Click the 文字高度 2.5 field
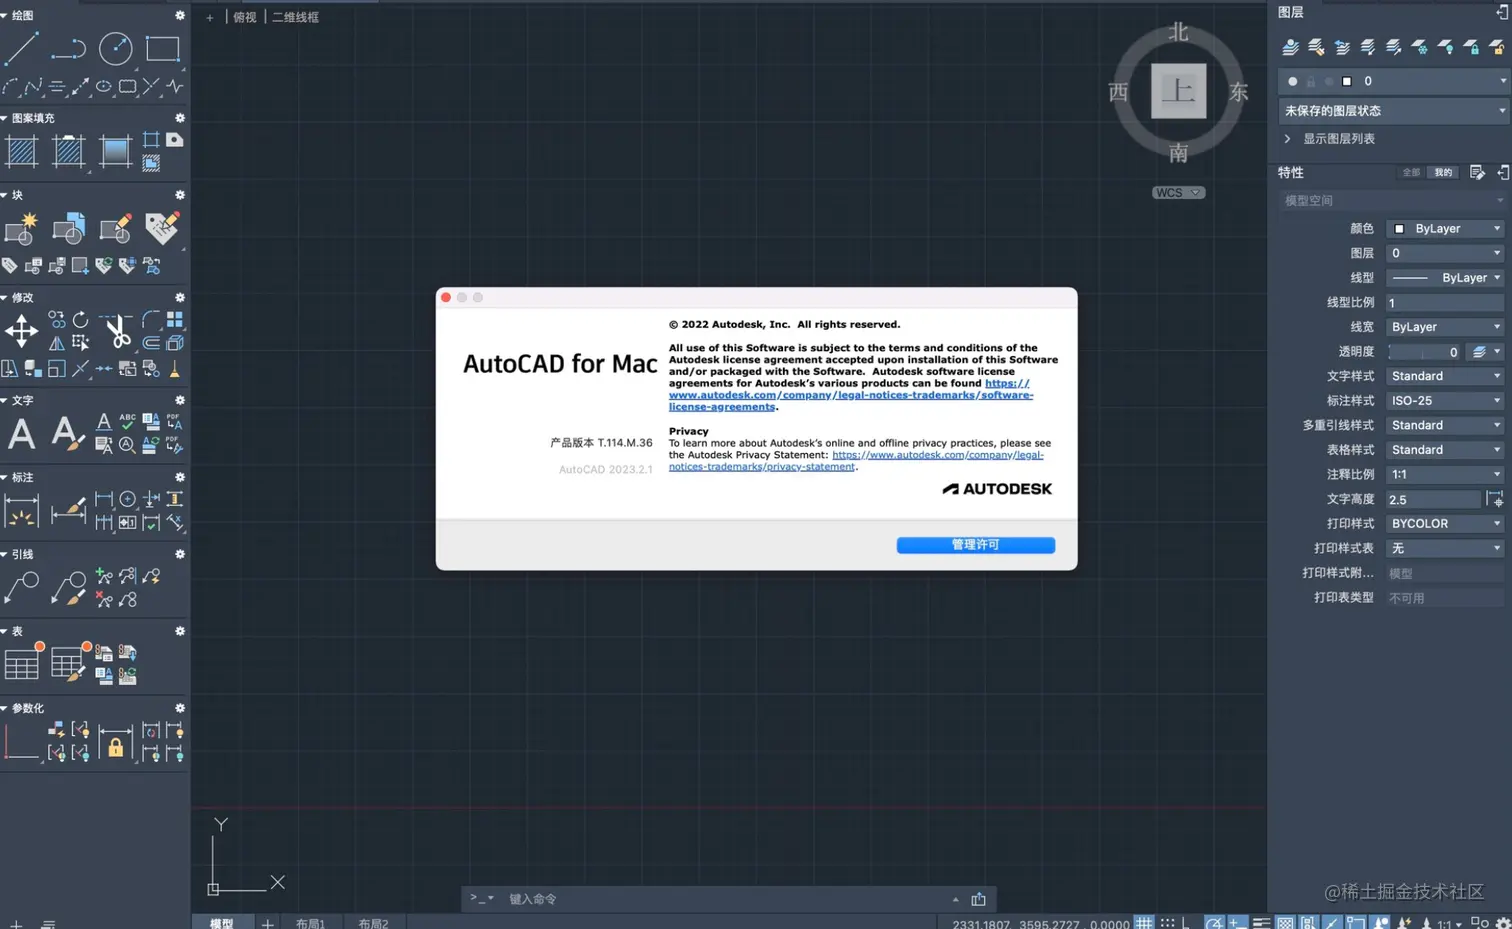1512x929 pixels. pos(1434,499)
